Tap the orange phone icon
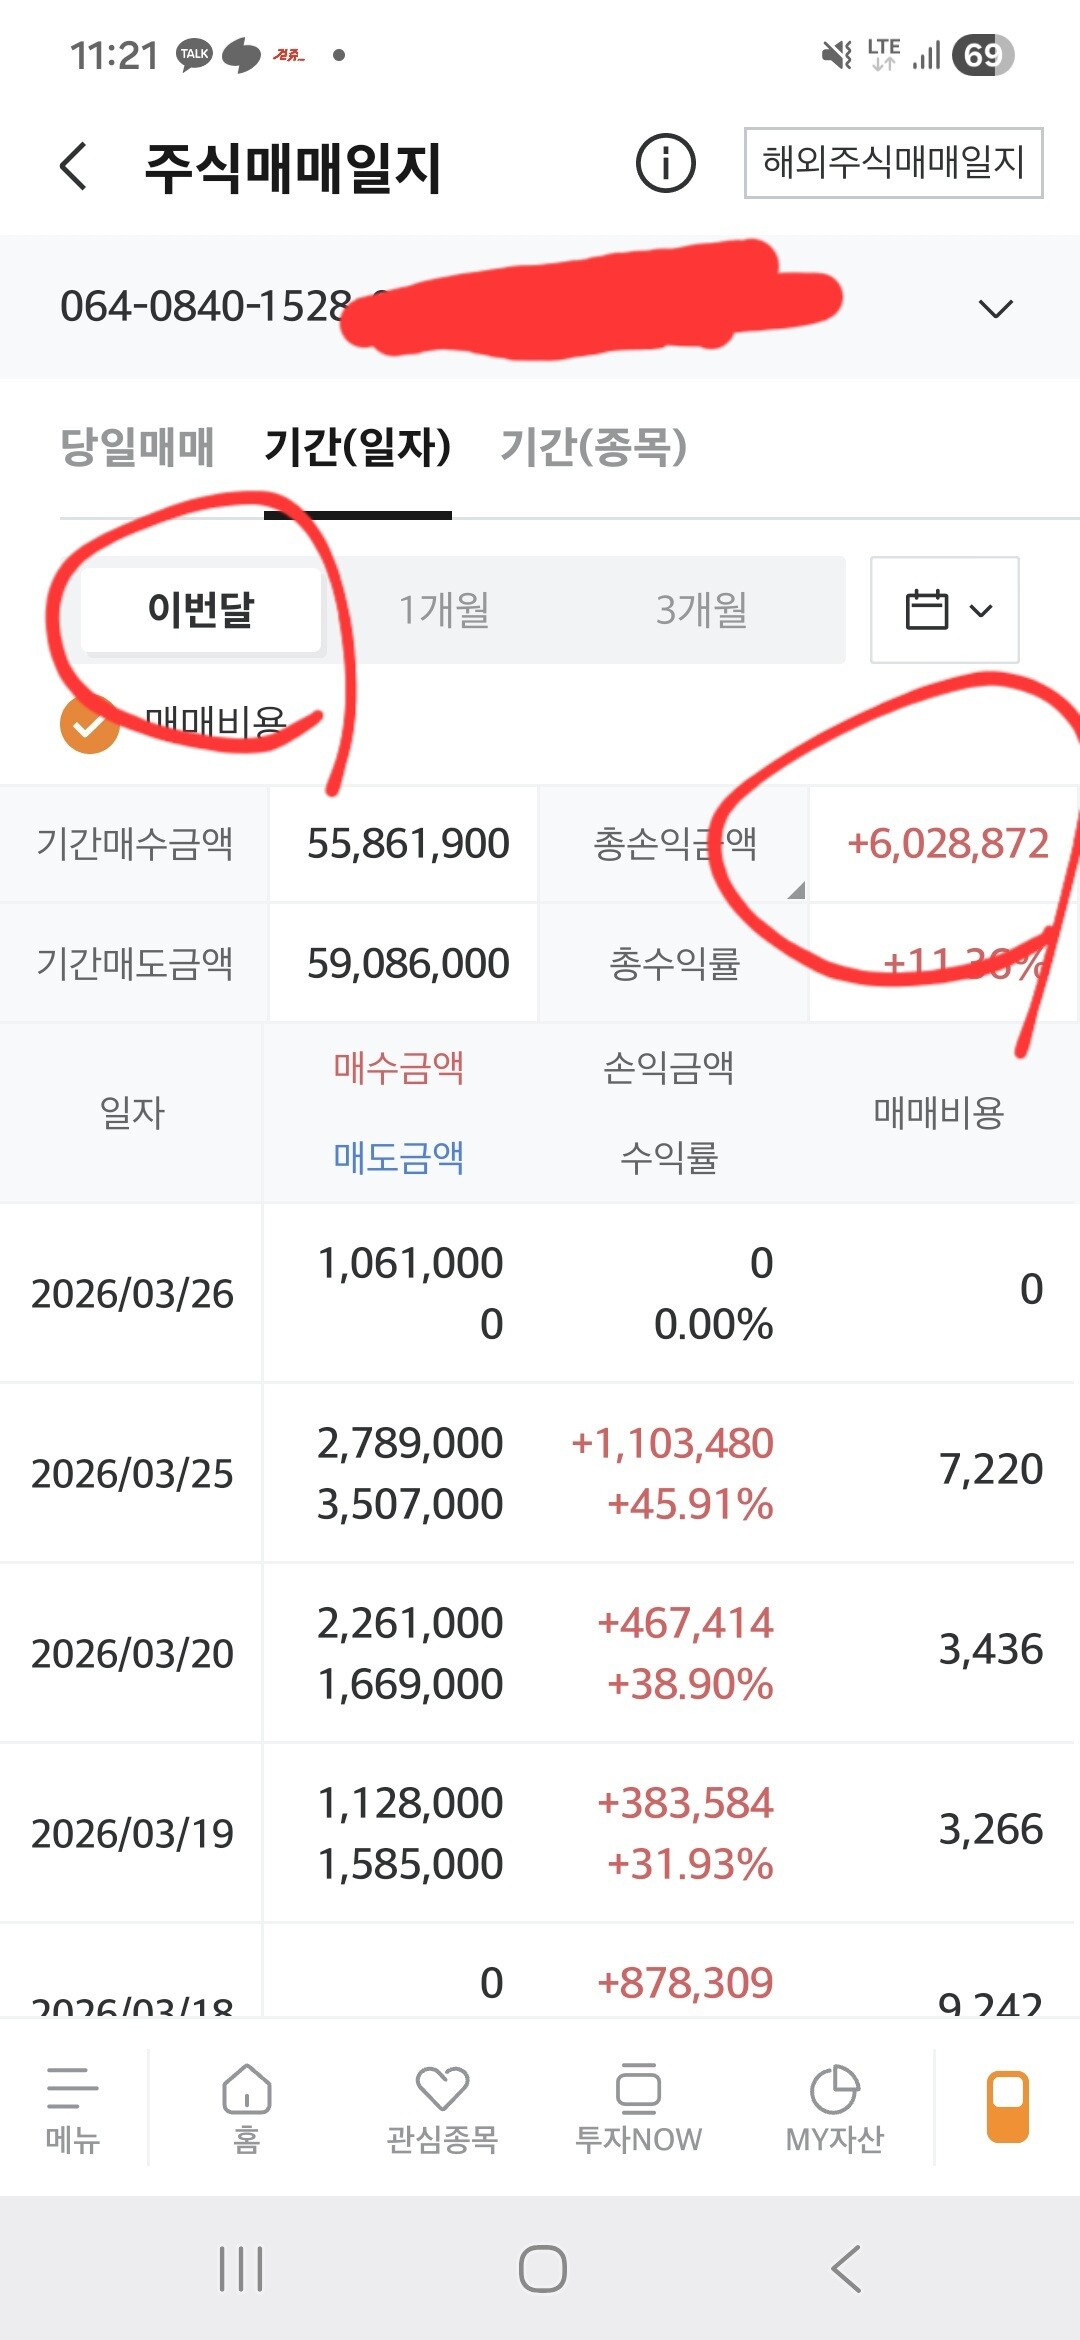Screen dimensions: 1080x2340 pos(1007,2106)
